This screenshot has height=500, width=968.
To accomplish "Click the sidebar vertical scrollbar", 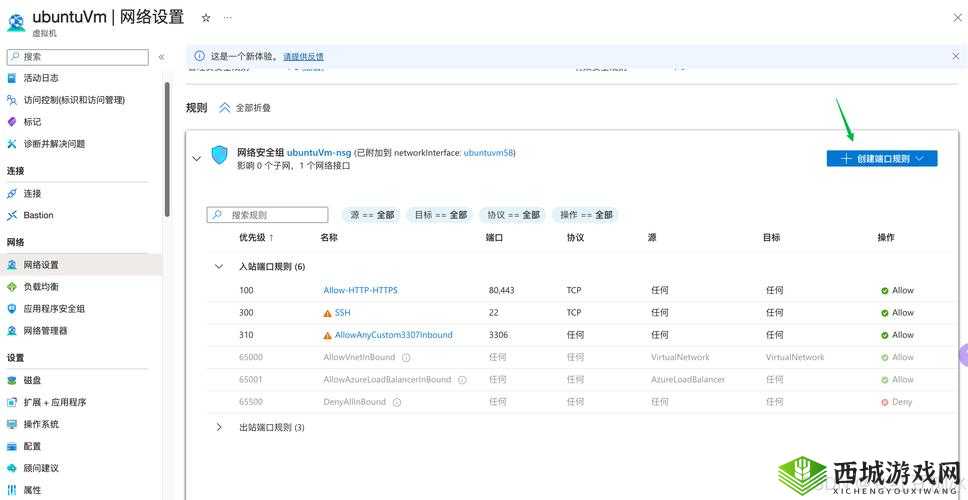I will pos(167,149).
